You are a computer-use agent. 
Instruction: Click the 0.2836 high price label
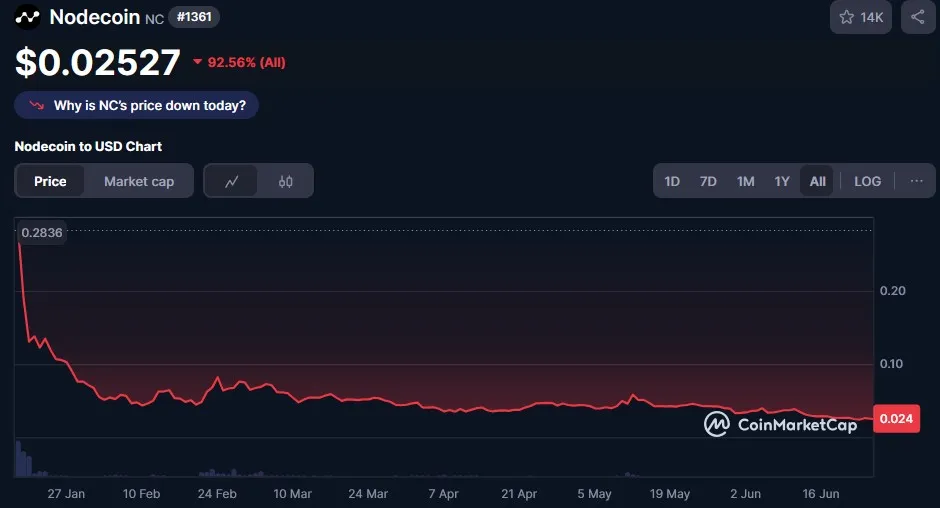pos(41,233)
